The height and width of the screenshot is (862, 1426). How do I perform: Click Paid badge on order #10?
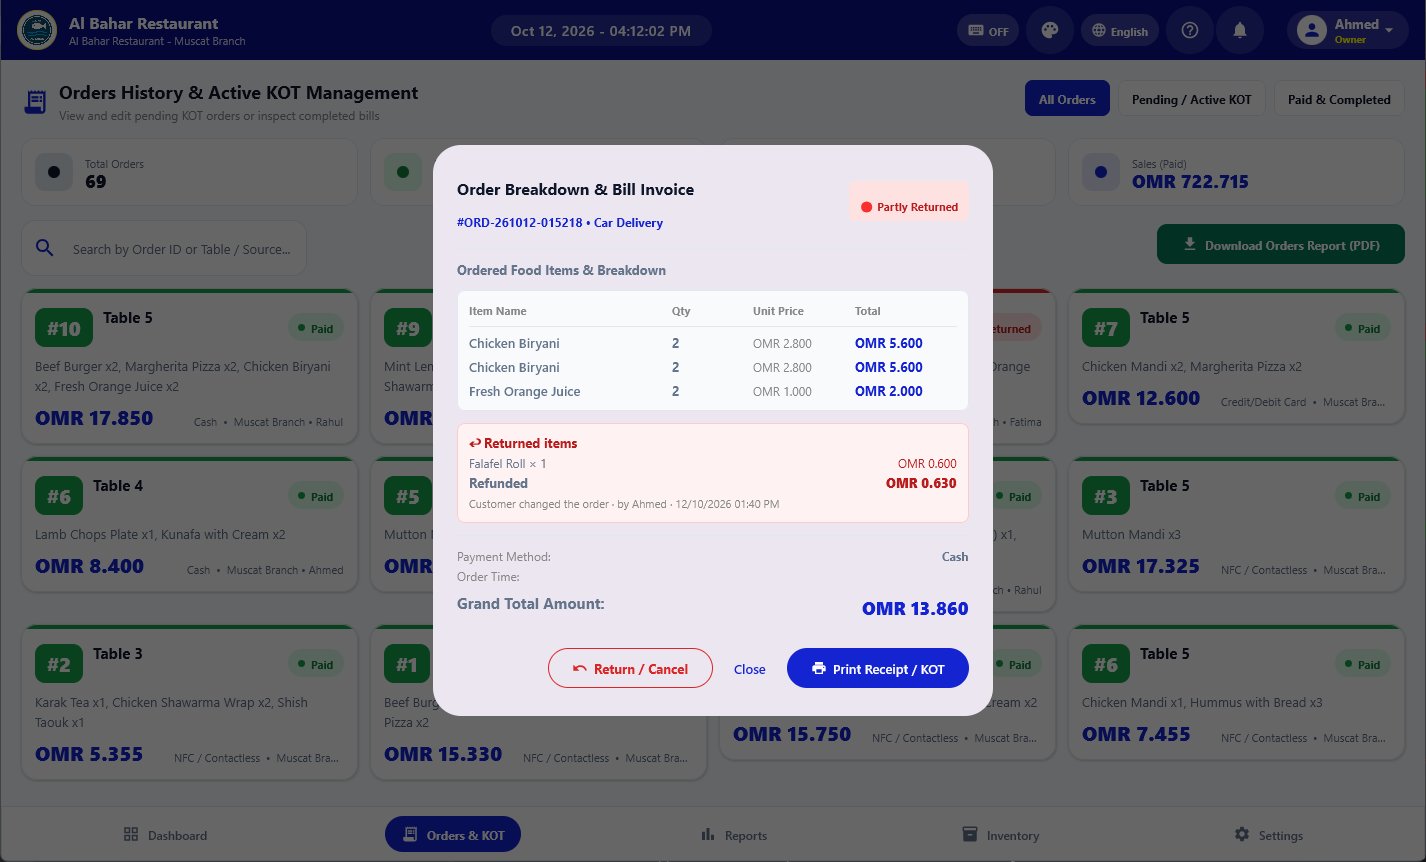point(315,328)
